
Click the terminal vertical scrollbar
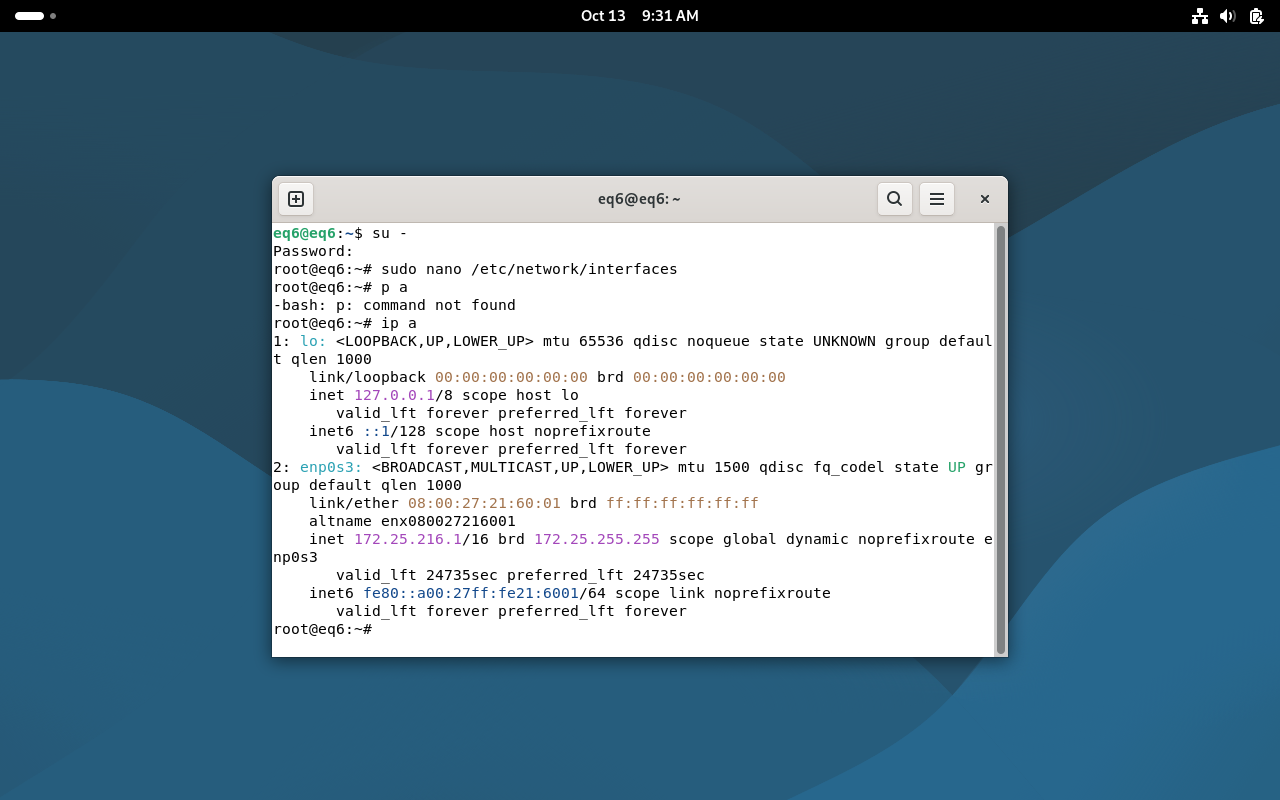(x=1000, y=440)
